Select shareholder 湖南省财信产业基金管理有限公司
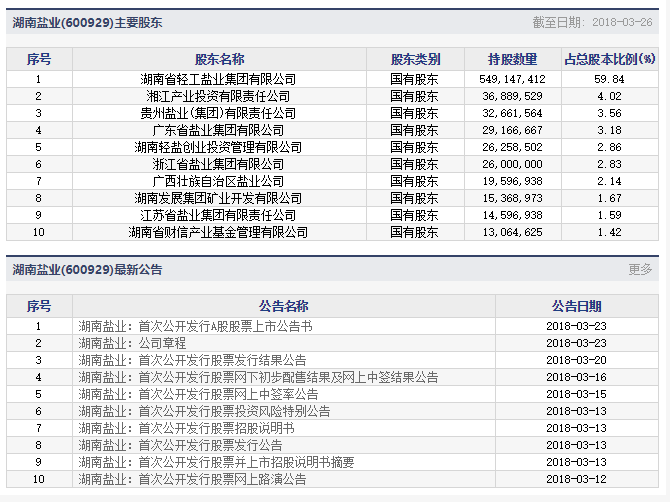670x502 pixels. 218,232
